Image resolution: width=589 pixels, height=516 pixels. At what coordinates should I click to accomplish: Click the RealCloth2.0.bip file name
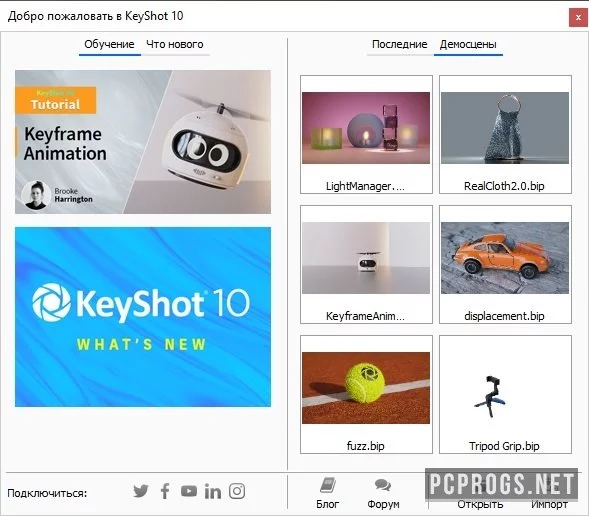click(504, 186)
